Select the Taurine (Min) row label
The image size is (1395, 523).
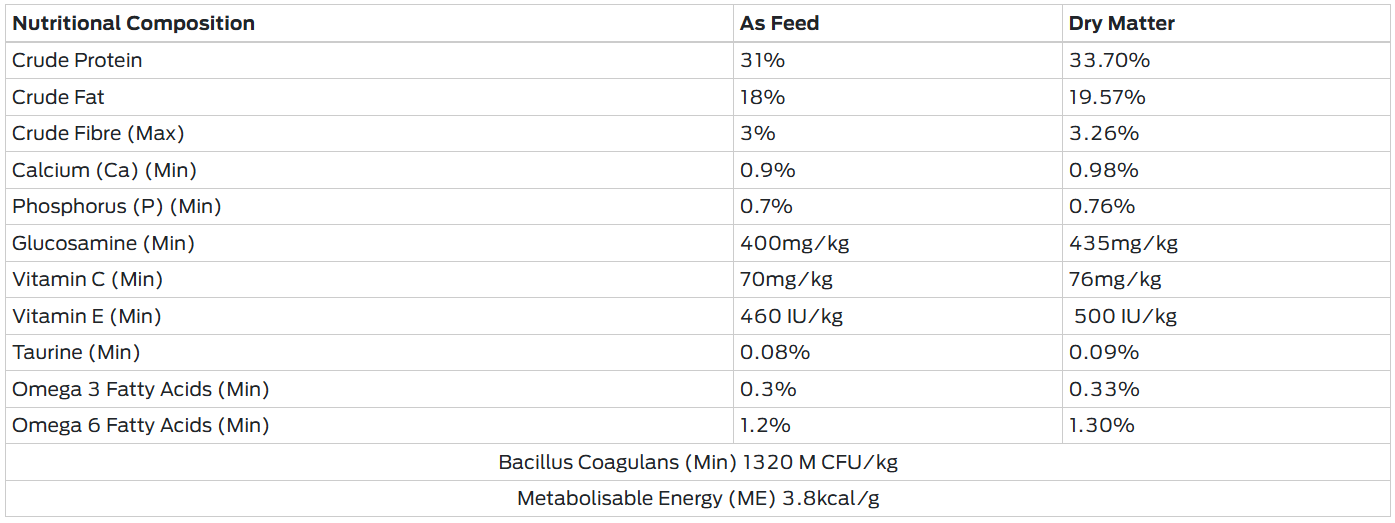point(76,352)
